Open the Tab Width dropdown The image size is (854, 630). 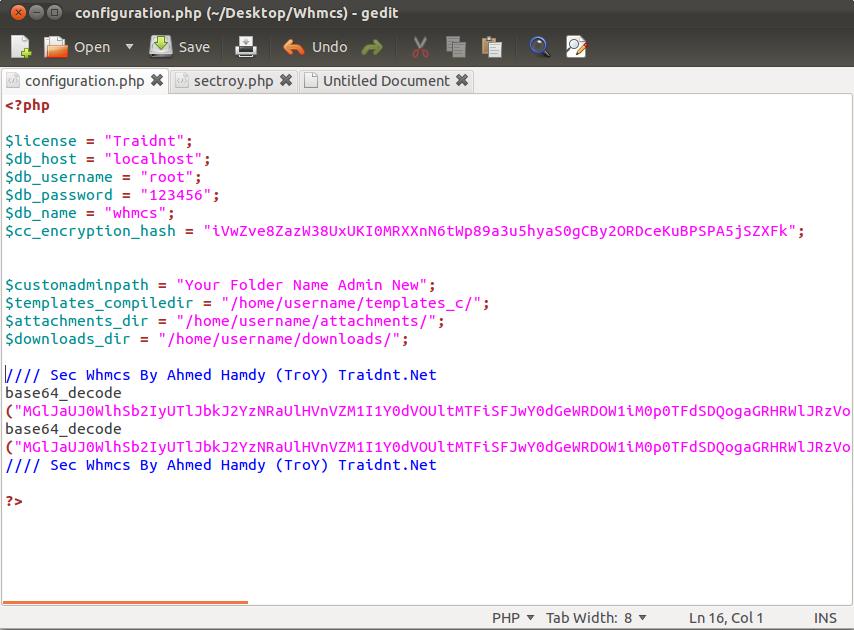coord(596,618)
